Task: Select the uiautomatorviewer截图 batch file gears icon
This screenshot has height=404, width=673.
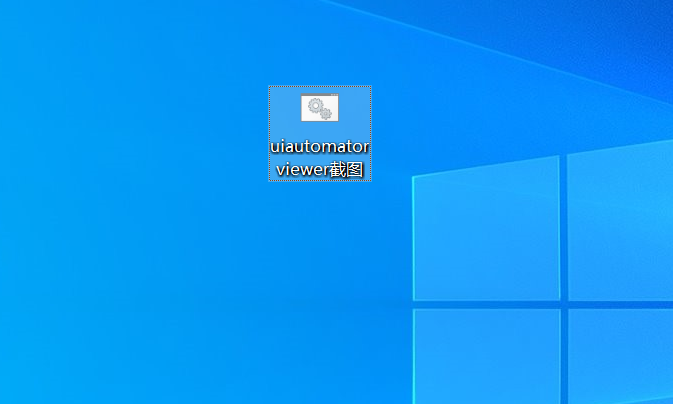Action: click(x=320, y=107)
